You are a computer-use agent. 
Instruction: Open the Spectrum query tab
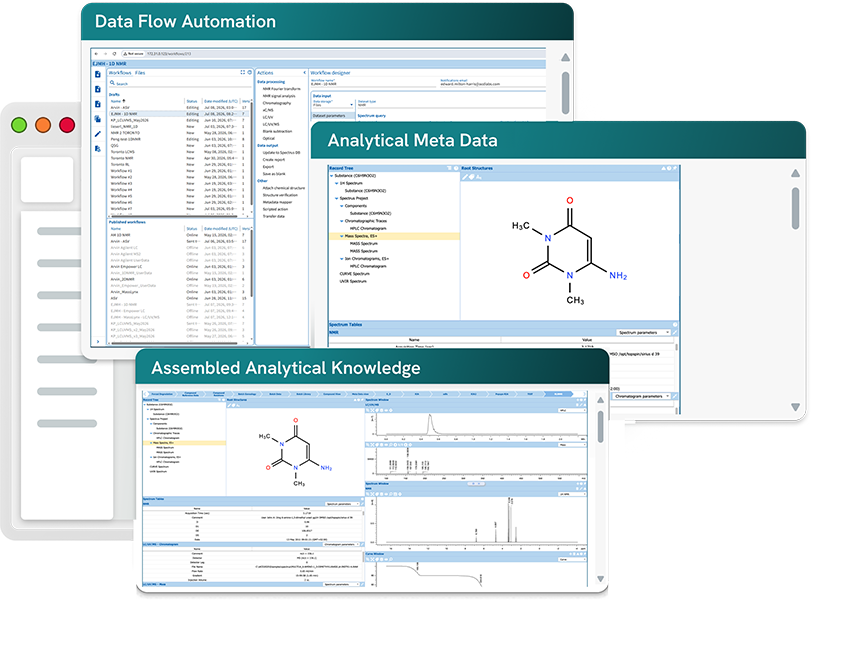point(372,115)
